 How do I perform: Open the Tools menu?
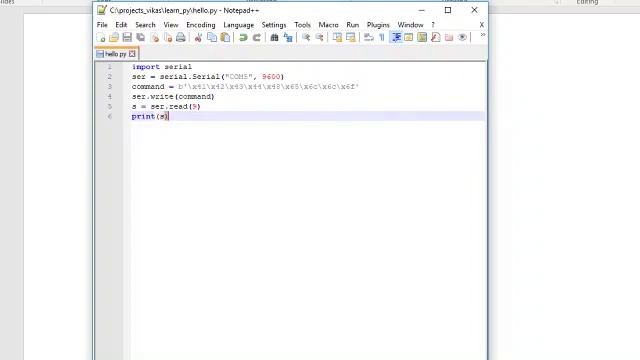pos(302,25)
